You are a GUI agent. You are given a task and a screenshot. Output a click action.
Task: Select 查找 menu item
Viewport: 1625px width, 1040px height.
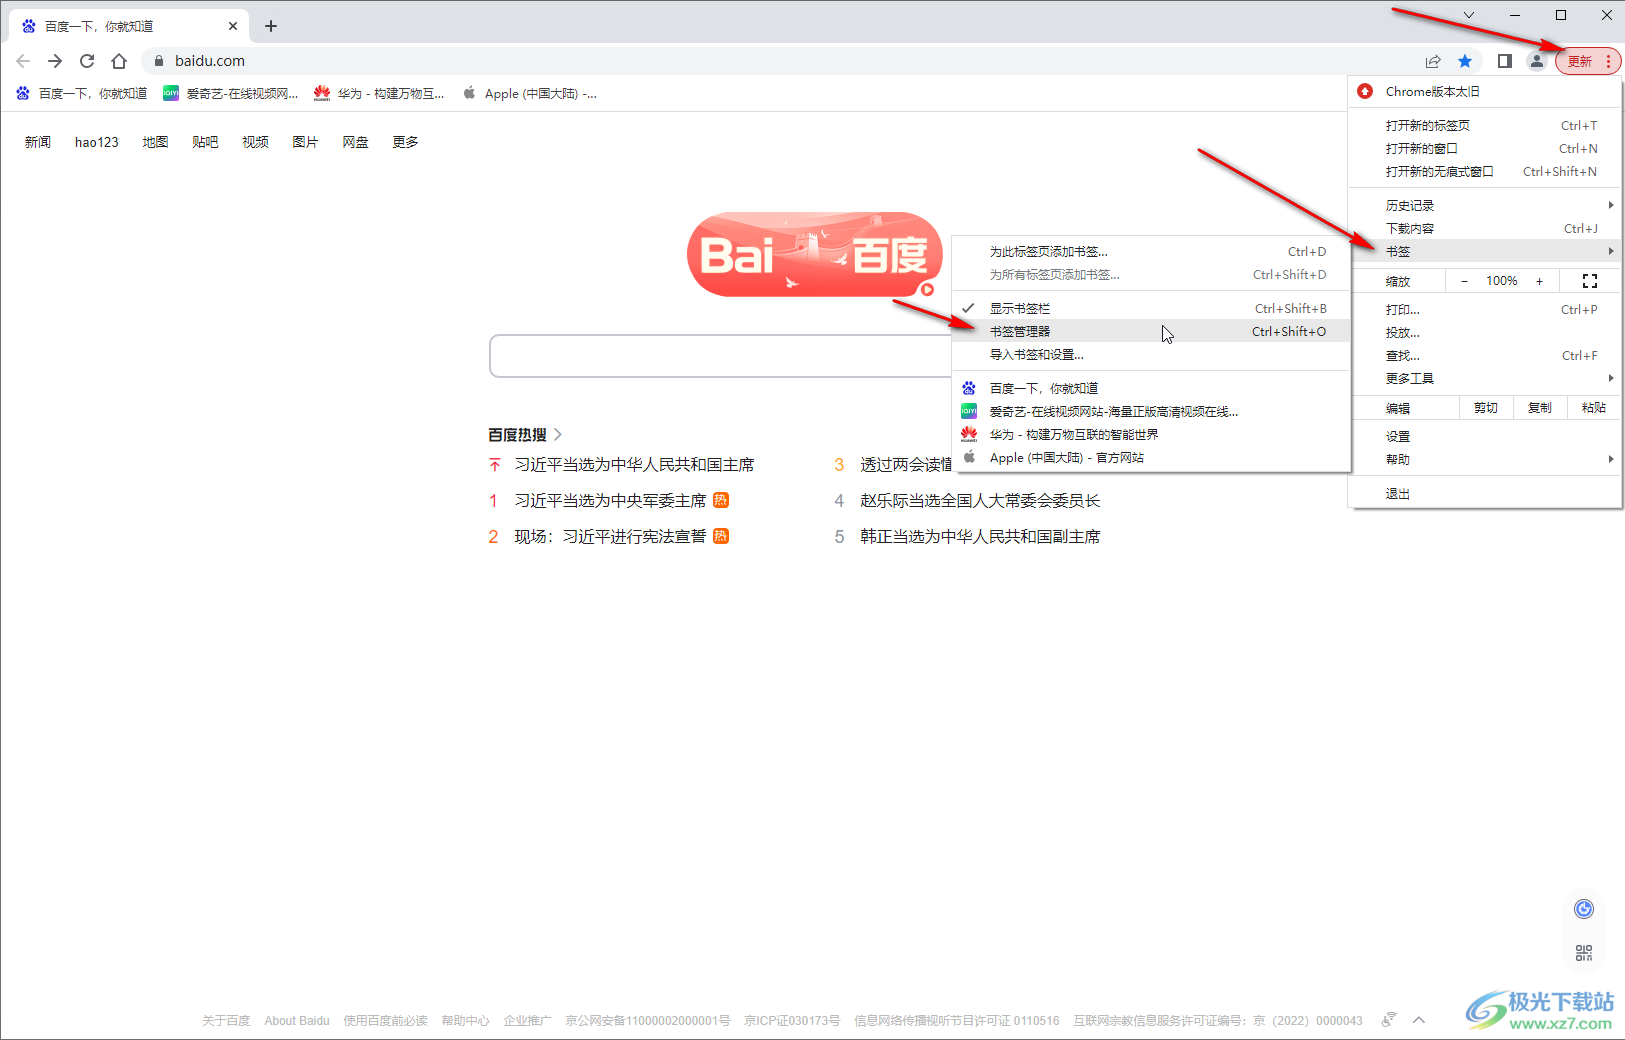click(1485, 355)
